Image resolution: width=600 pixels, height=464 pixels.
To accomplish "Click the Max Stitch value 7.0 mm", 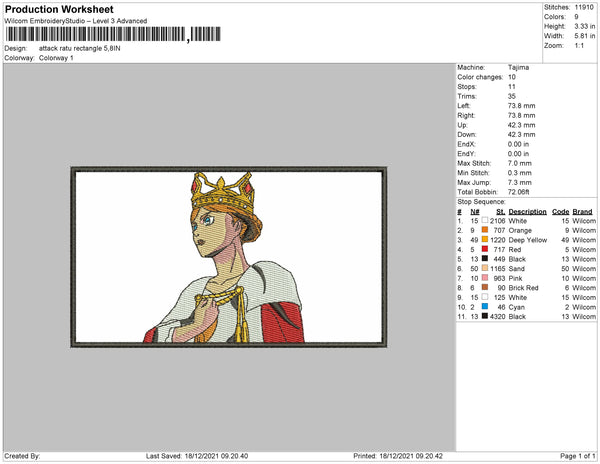I will point(520,163).
